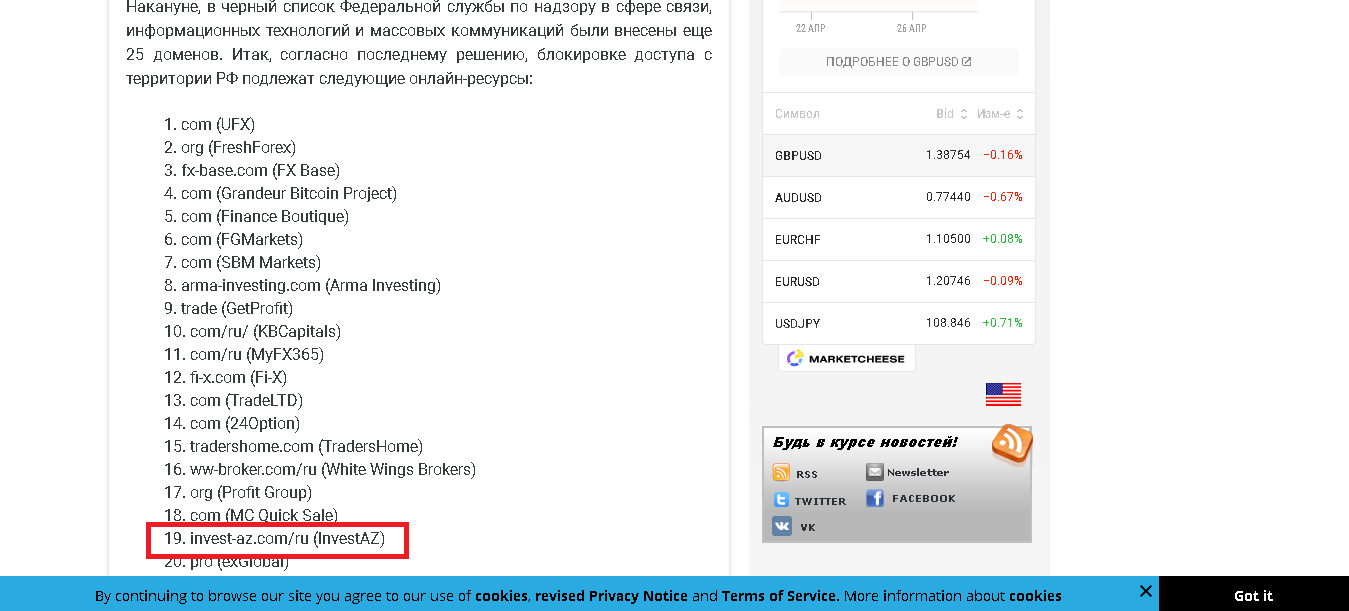Screen dimensions: 1349x611
Task: Open revised Privacy Notice link
Action: (611, 596)
